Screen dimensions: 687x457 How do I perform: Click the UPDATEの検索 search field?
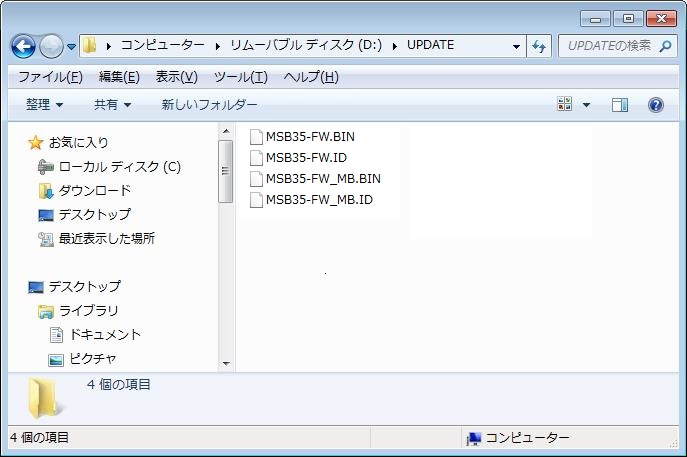tap(610, 45)
